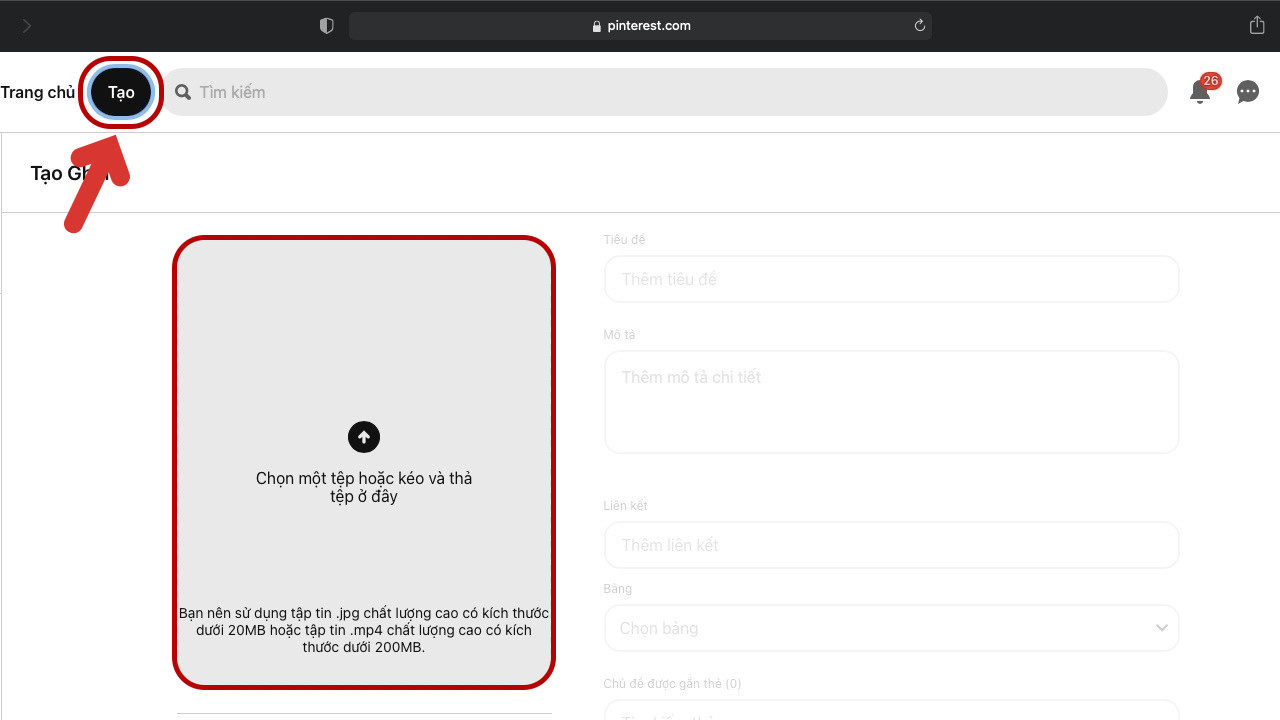
Task: Click the Safari privacy shield icon
Action: (x=326, y=26)
